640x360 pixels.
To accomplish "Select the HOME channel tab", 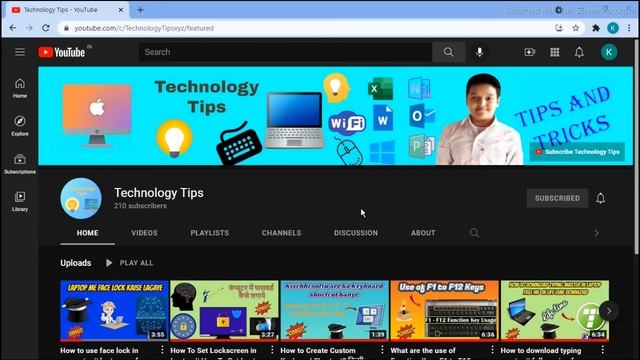I will point(87,233).
